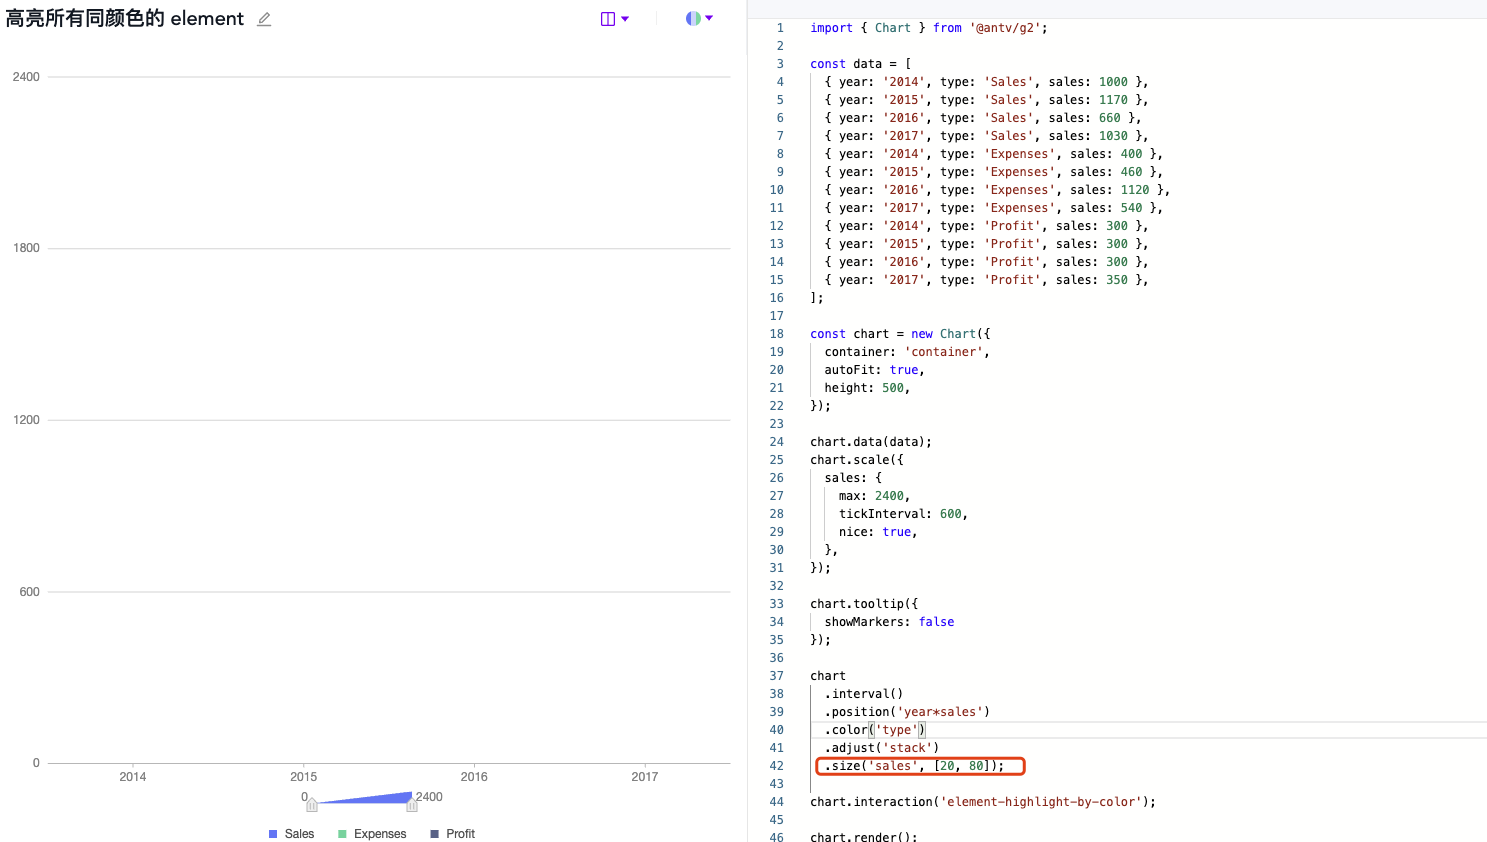The image size is (1487, 842).
Task: Toggle the Expenses series via its legend label
Action: (x=380, y=834)
